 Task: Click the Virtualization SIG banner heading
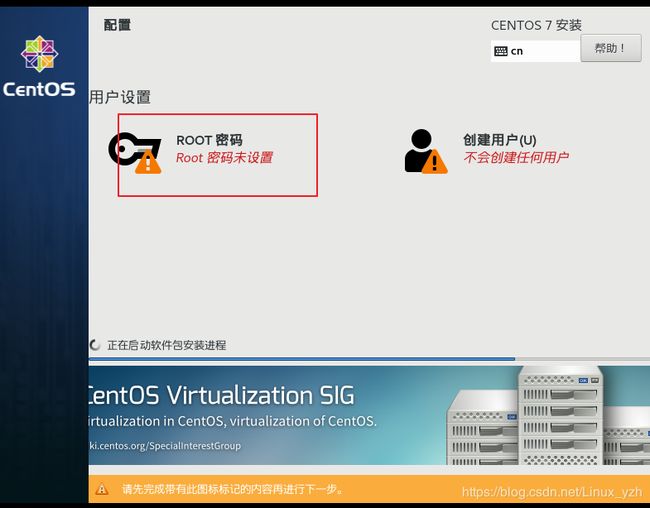222,395
